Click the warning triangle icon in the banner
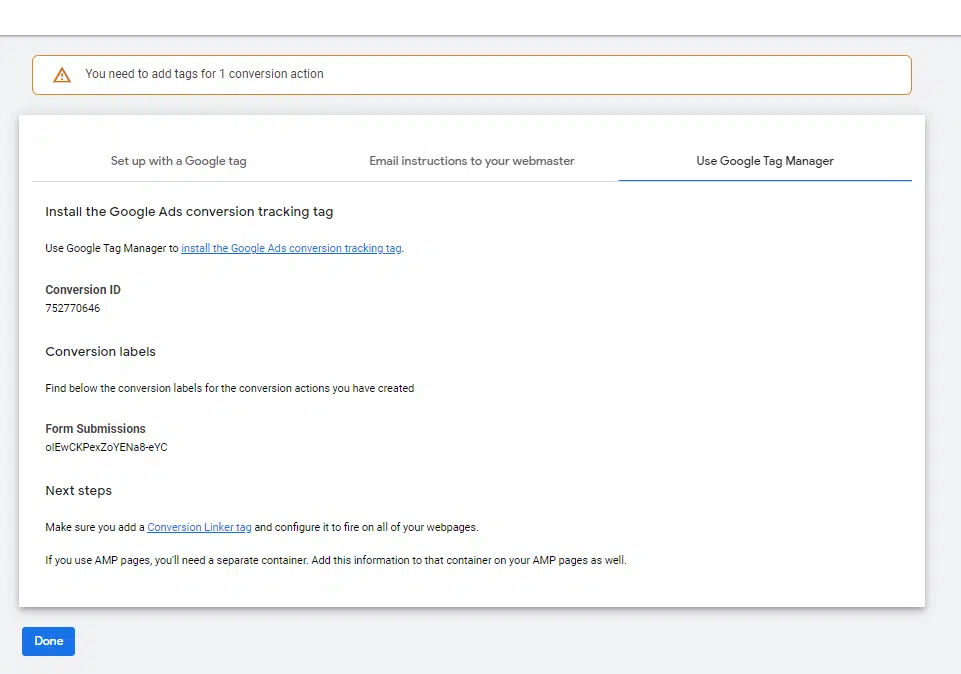 [x=62, y=75]
